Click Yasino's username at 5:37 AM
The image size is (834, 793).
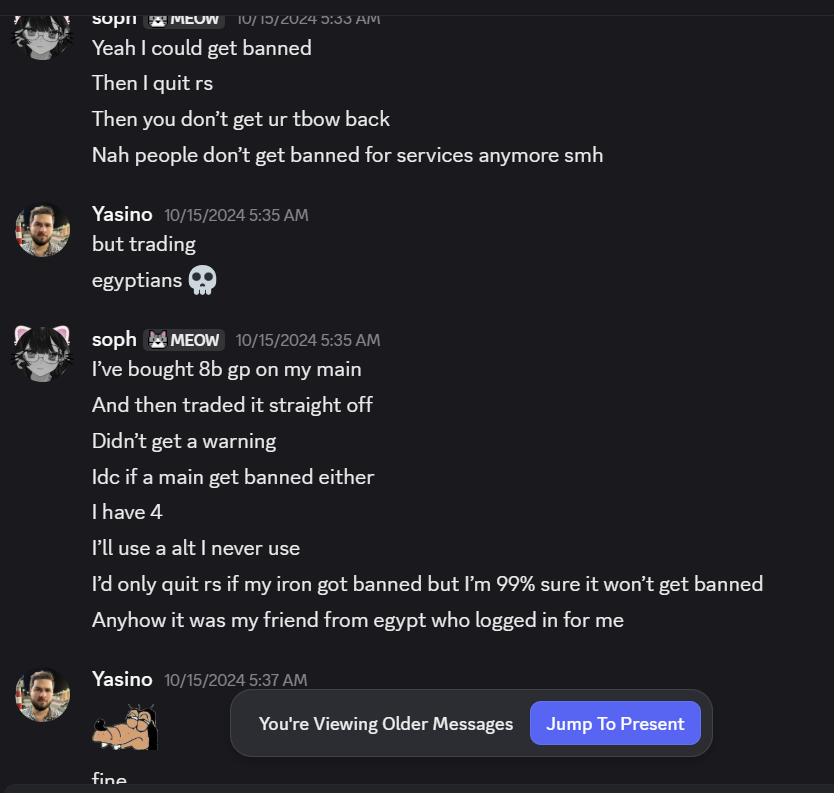tap(122, 679)
